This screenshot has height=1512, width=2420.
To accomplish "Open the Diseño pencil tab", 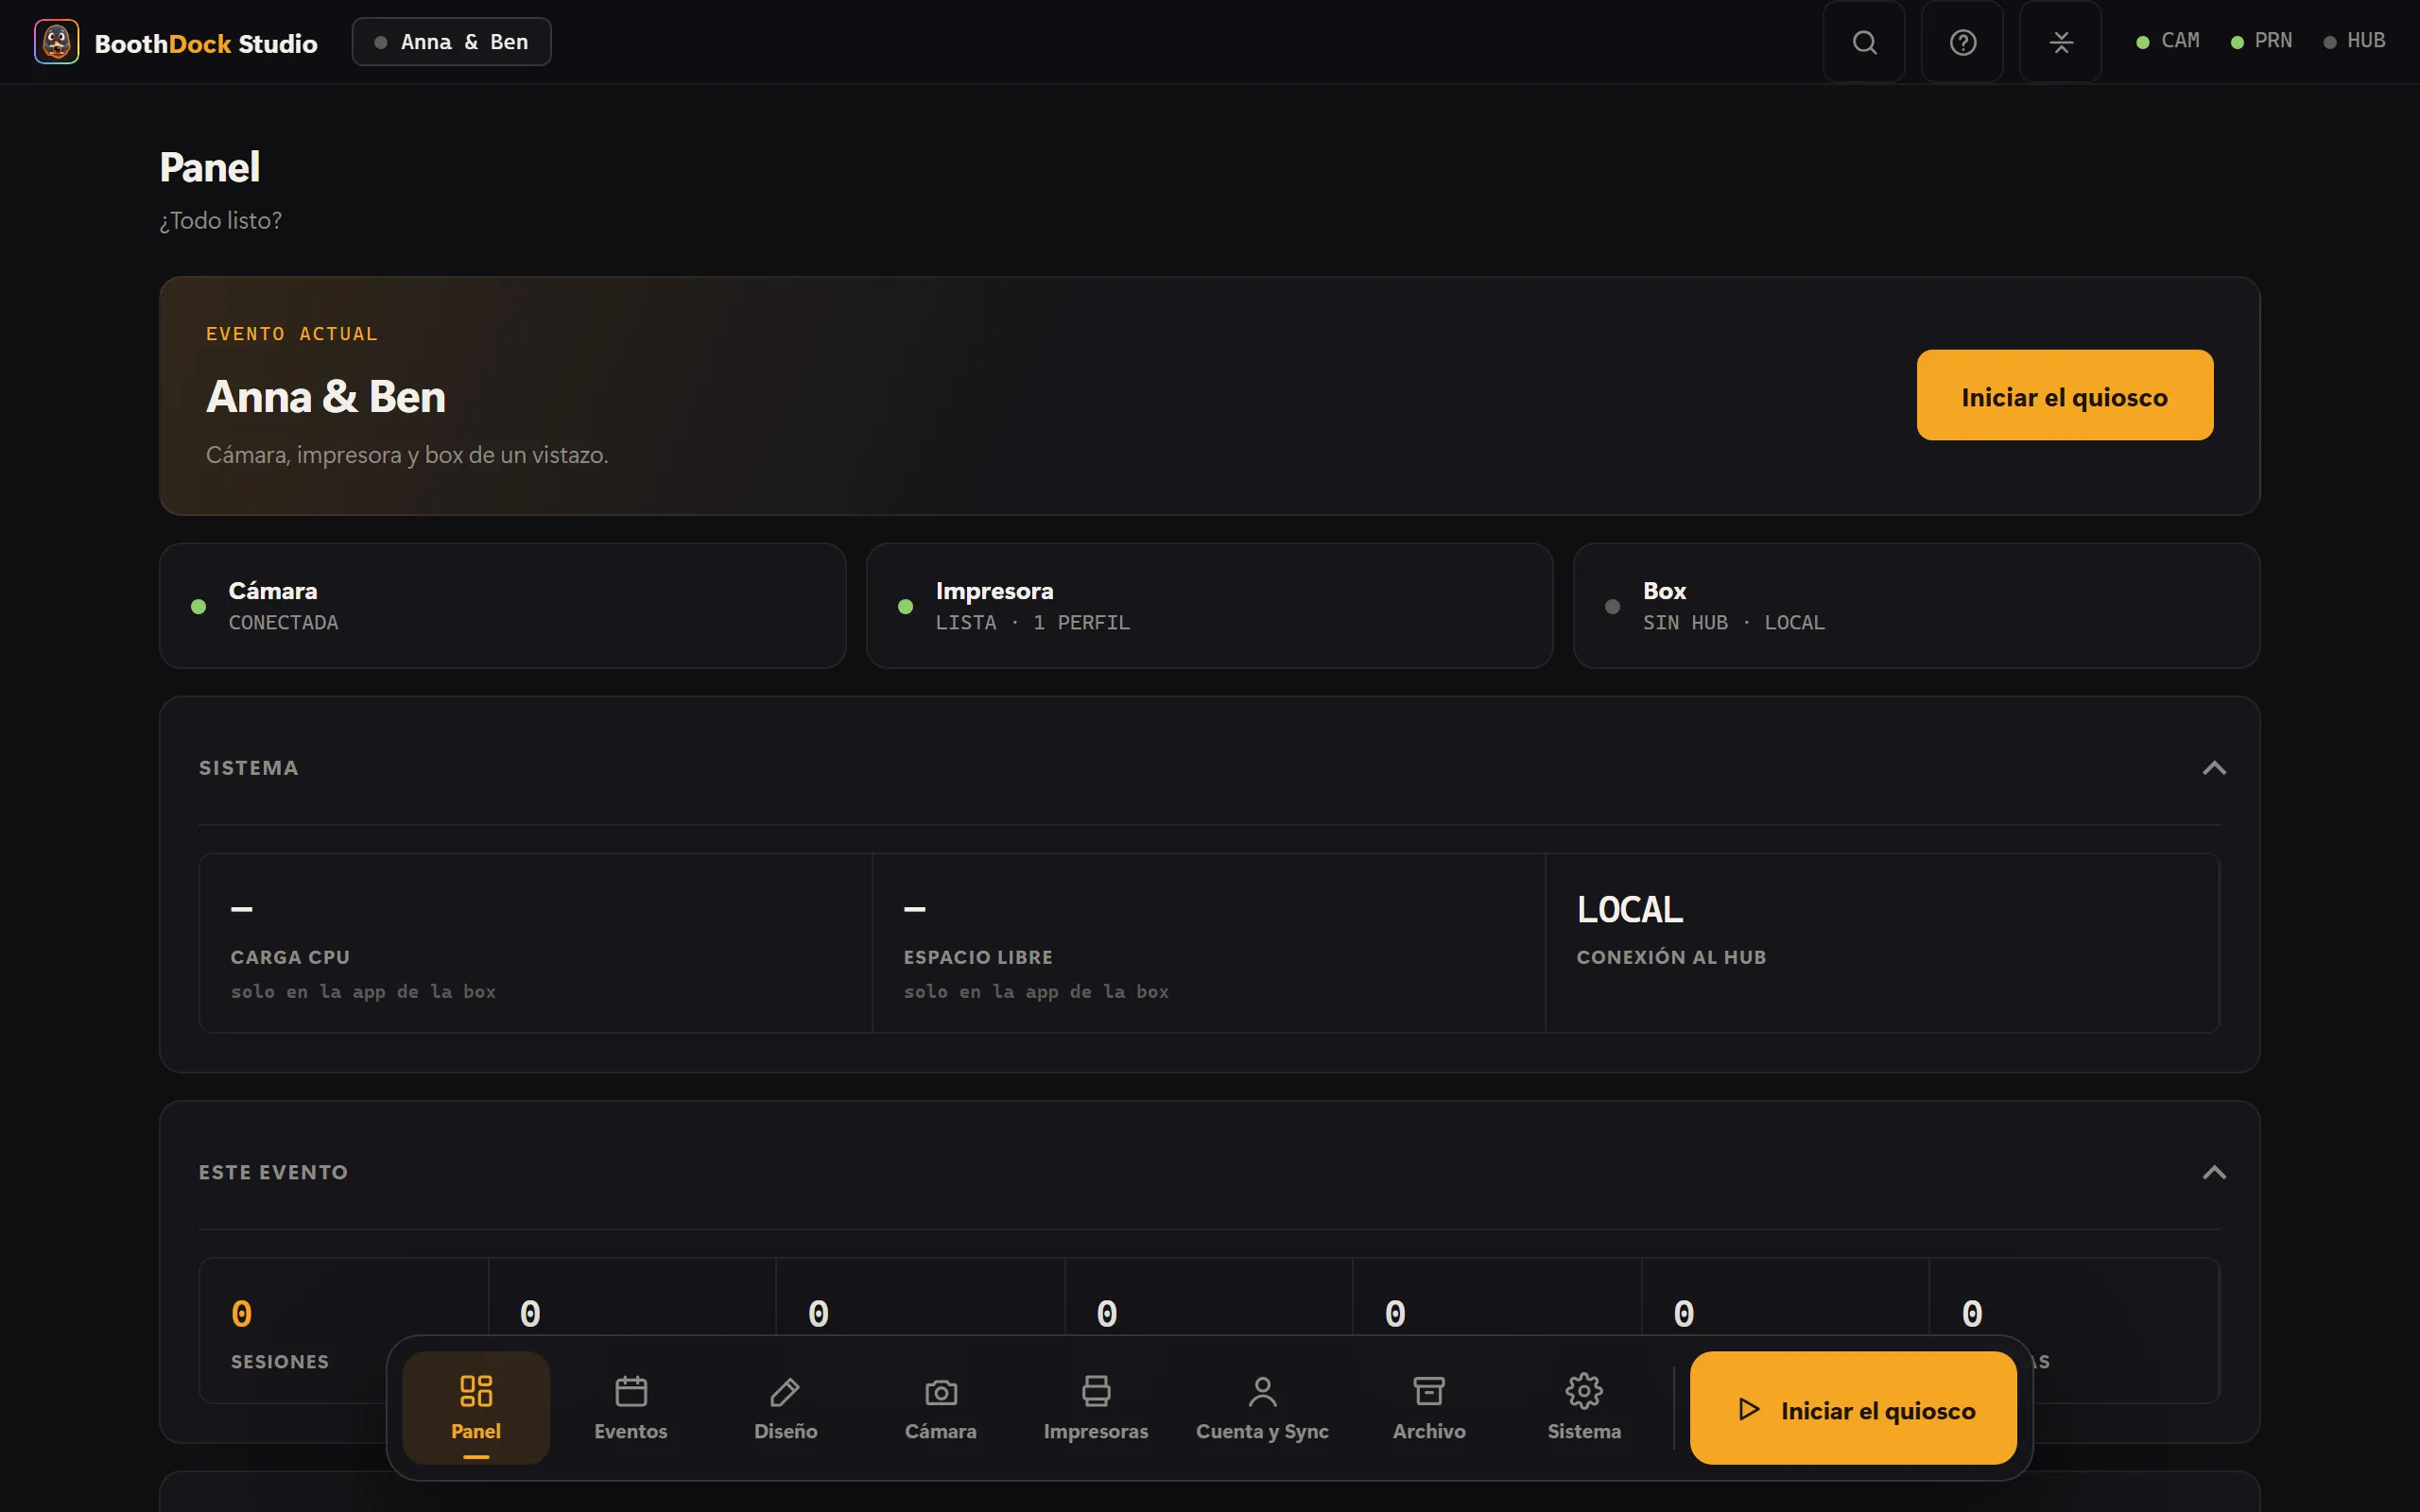I will coord(786,1408).
